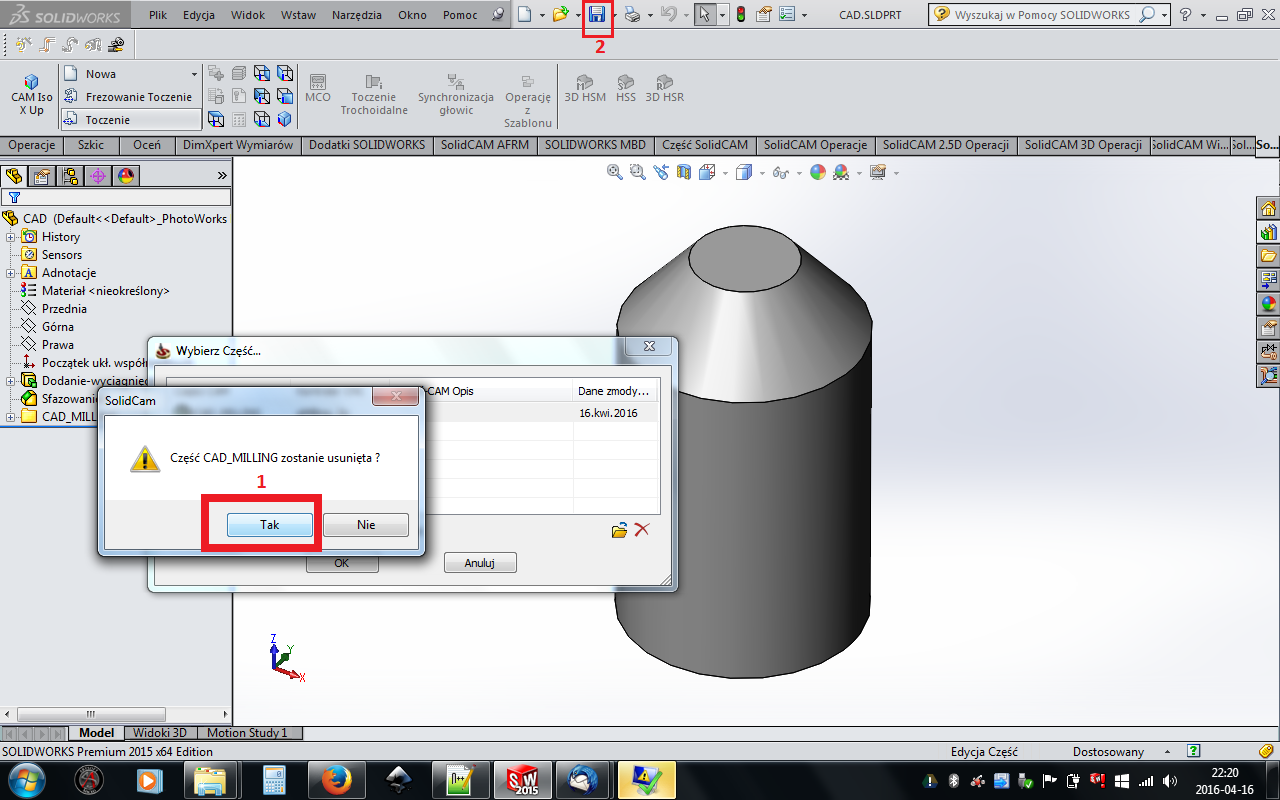The height and width of the screenshot is (800, 1280).
Task: Select the Toczenie option
Action: click(131, 120)
